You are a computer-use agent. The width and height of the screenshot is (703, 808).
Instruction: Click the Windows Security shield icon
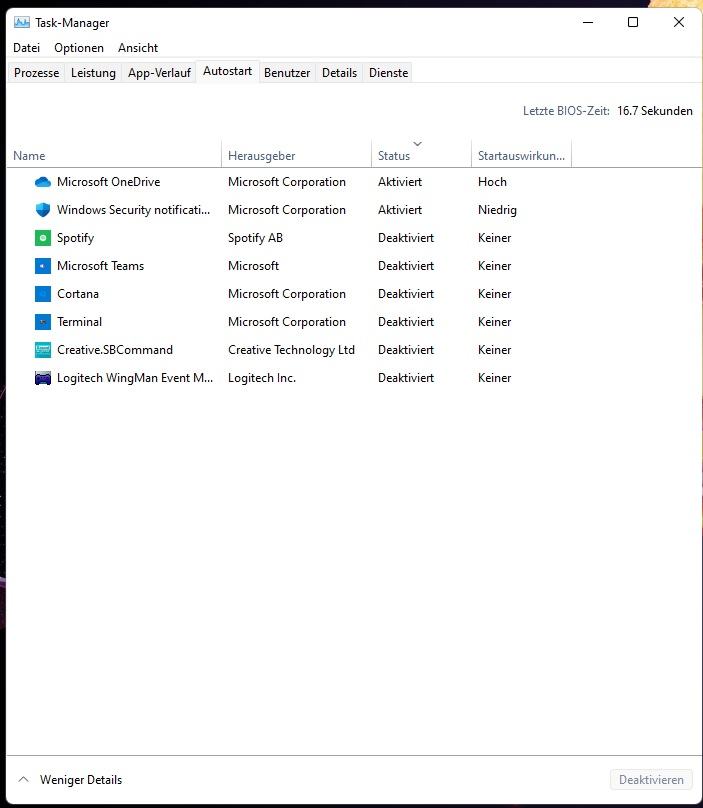pyautogui.click(x=43, y=210)
